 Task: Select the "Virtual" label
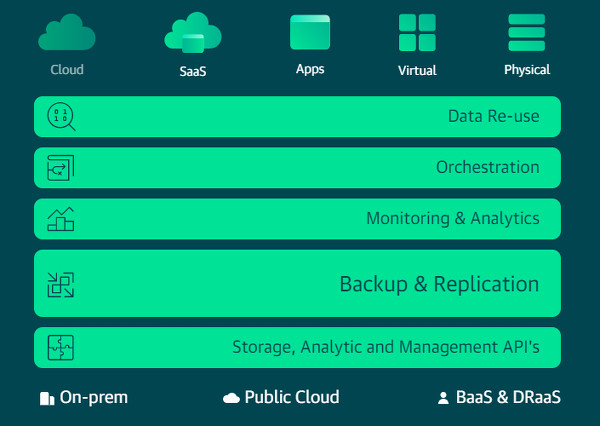(417, 70)
